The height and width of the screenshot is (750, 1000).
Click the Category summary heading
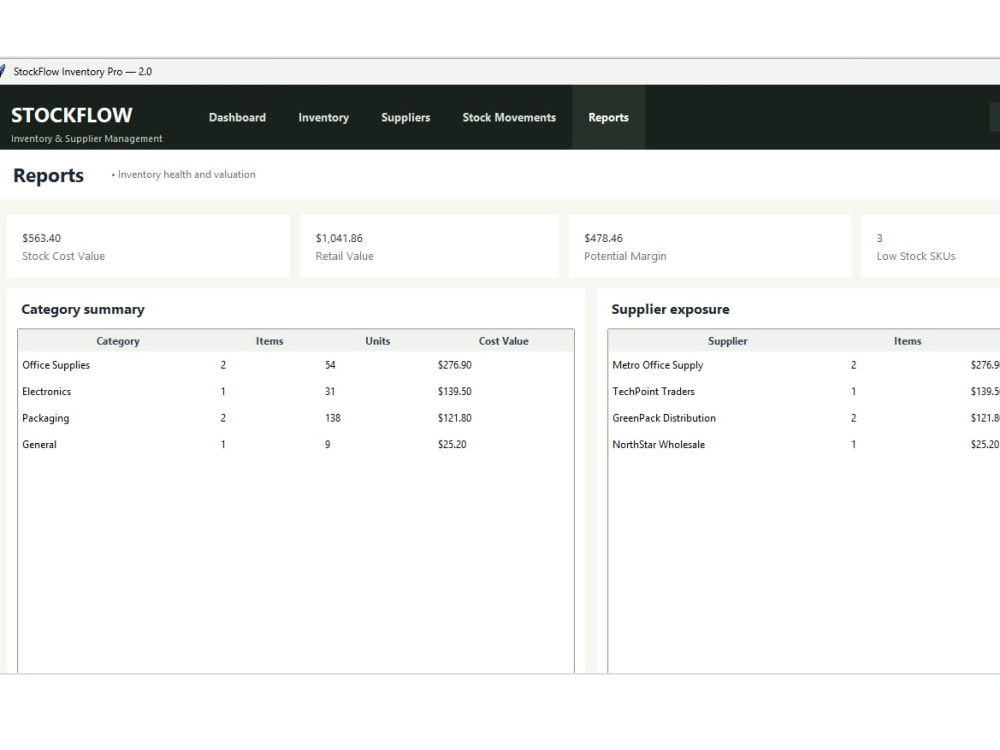(83, 309)
